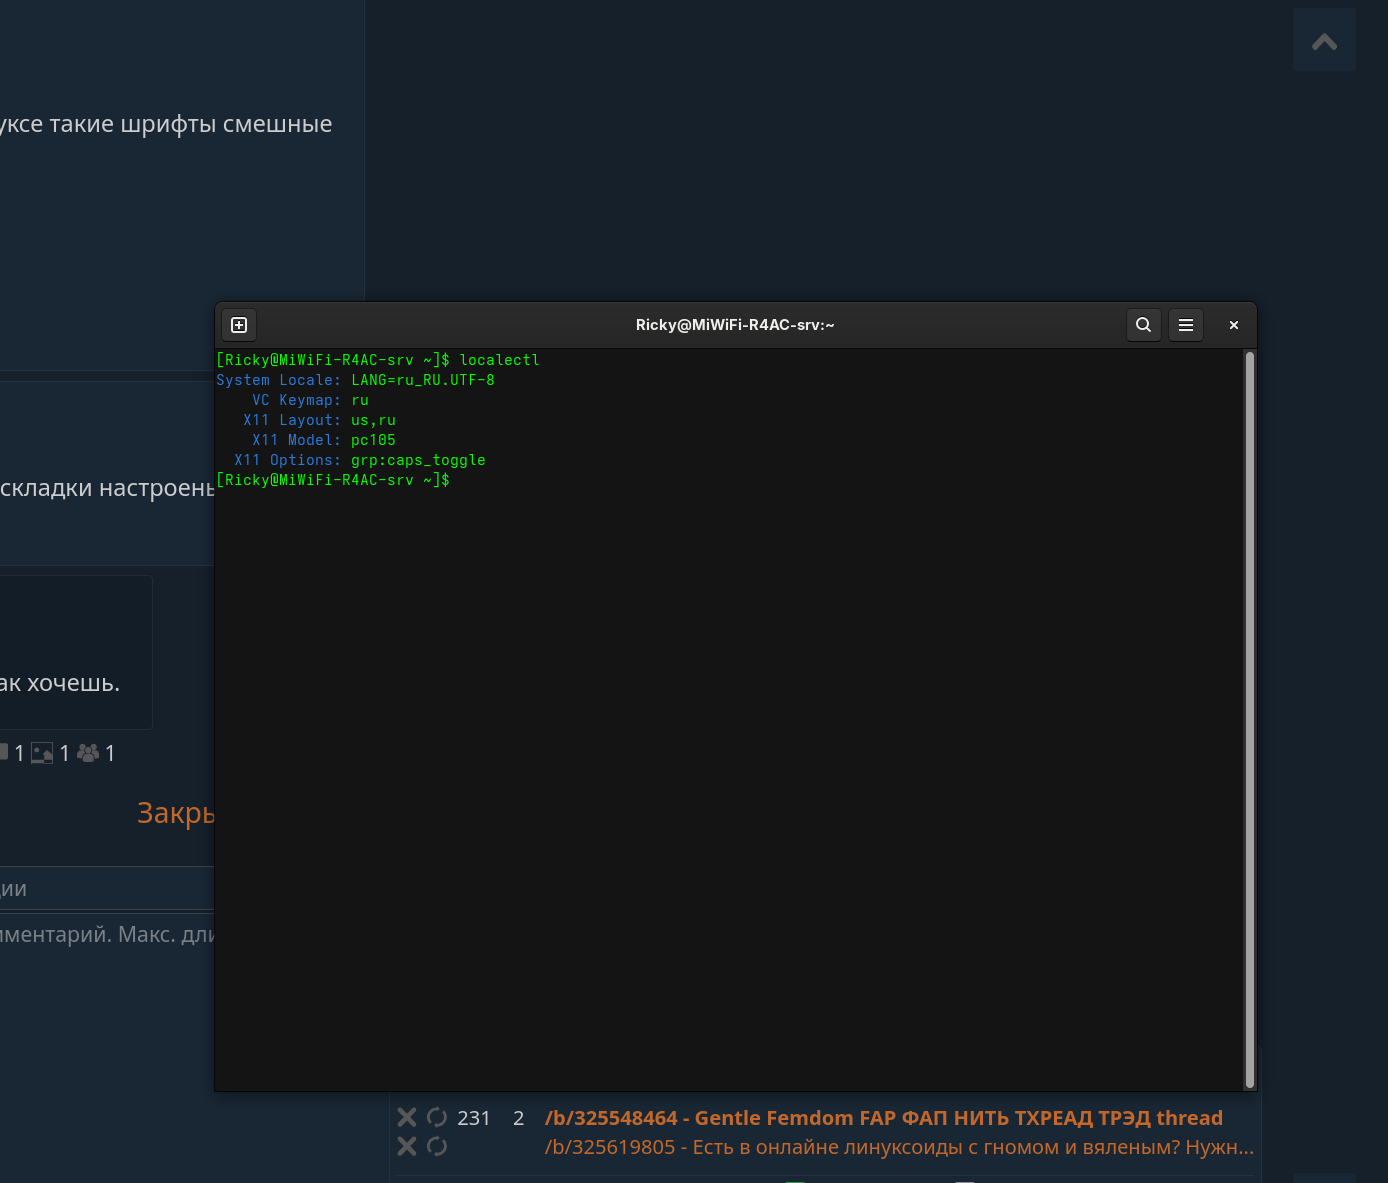Screen dimensions: 1388x1183
Task: Refresh thread /b/325548464 using circular arrow
Action: 437,1117
